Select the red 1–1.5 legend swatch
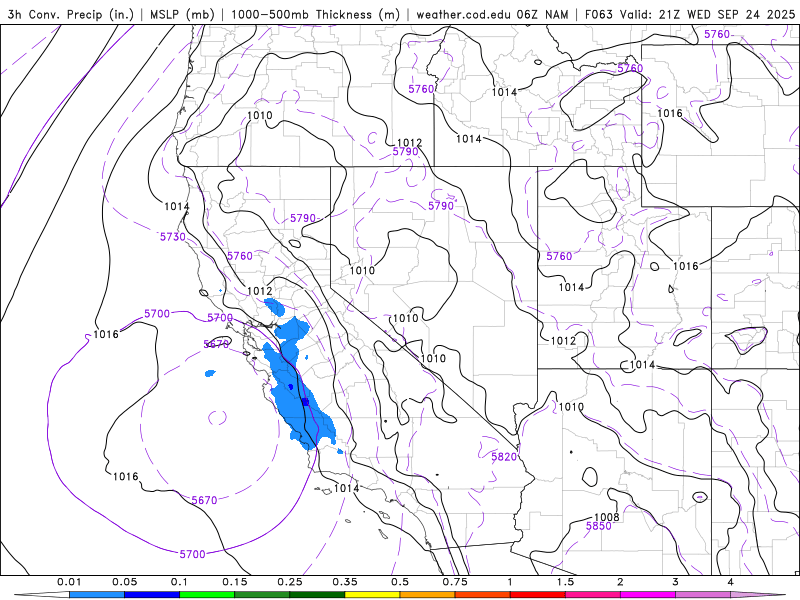The height and width of the screenshot is (600, 800). pos(538,595)
